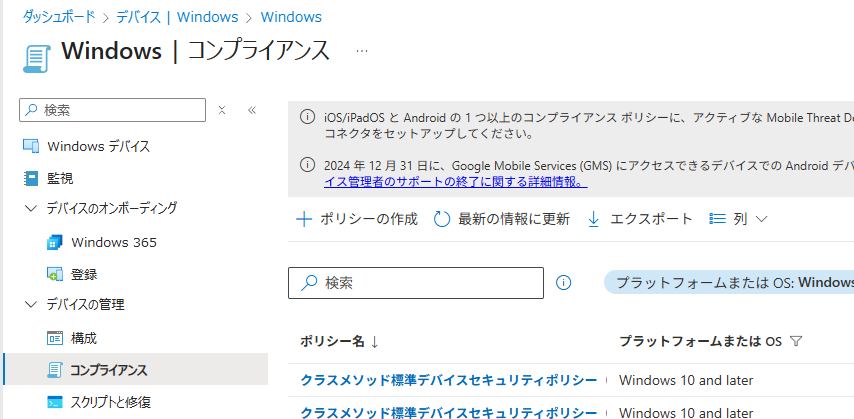
Task: Select the Windows 365 icon
Action: click(x=54, y=242)
